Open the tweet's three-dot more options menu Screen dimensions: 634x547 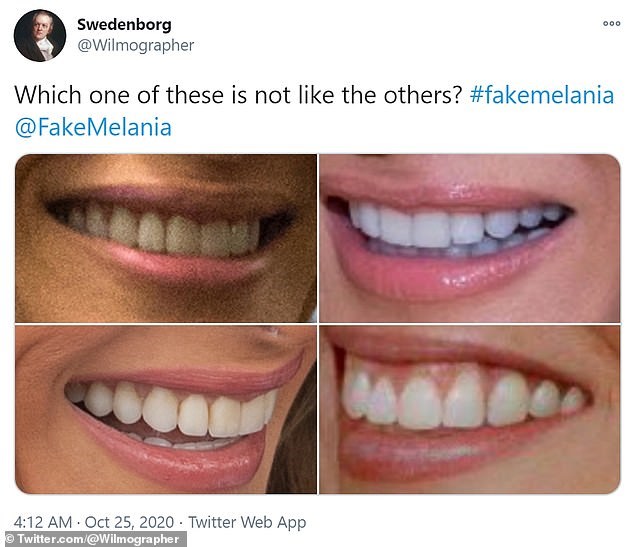point(611,23)
